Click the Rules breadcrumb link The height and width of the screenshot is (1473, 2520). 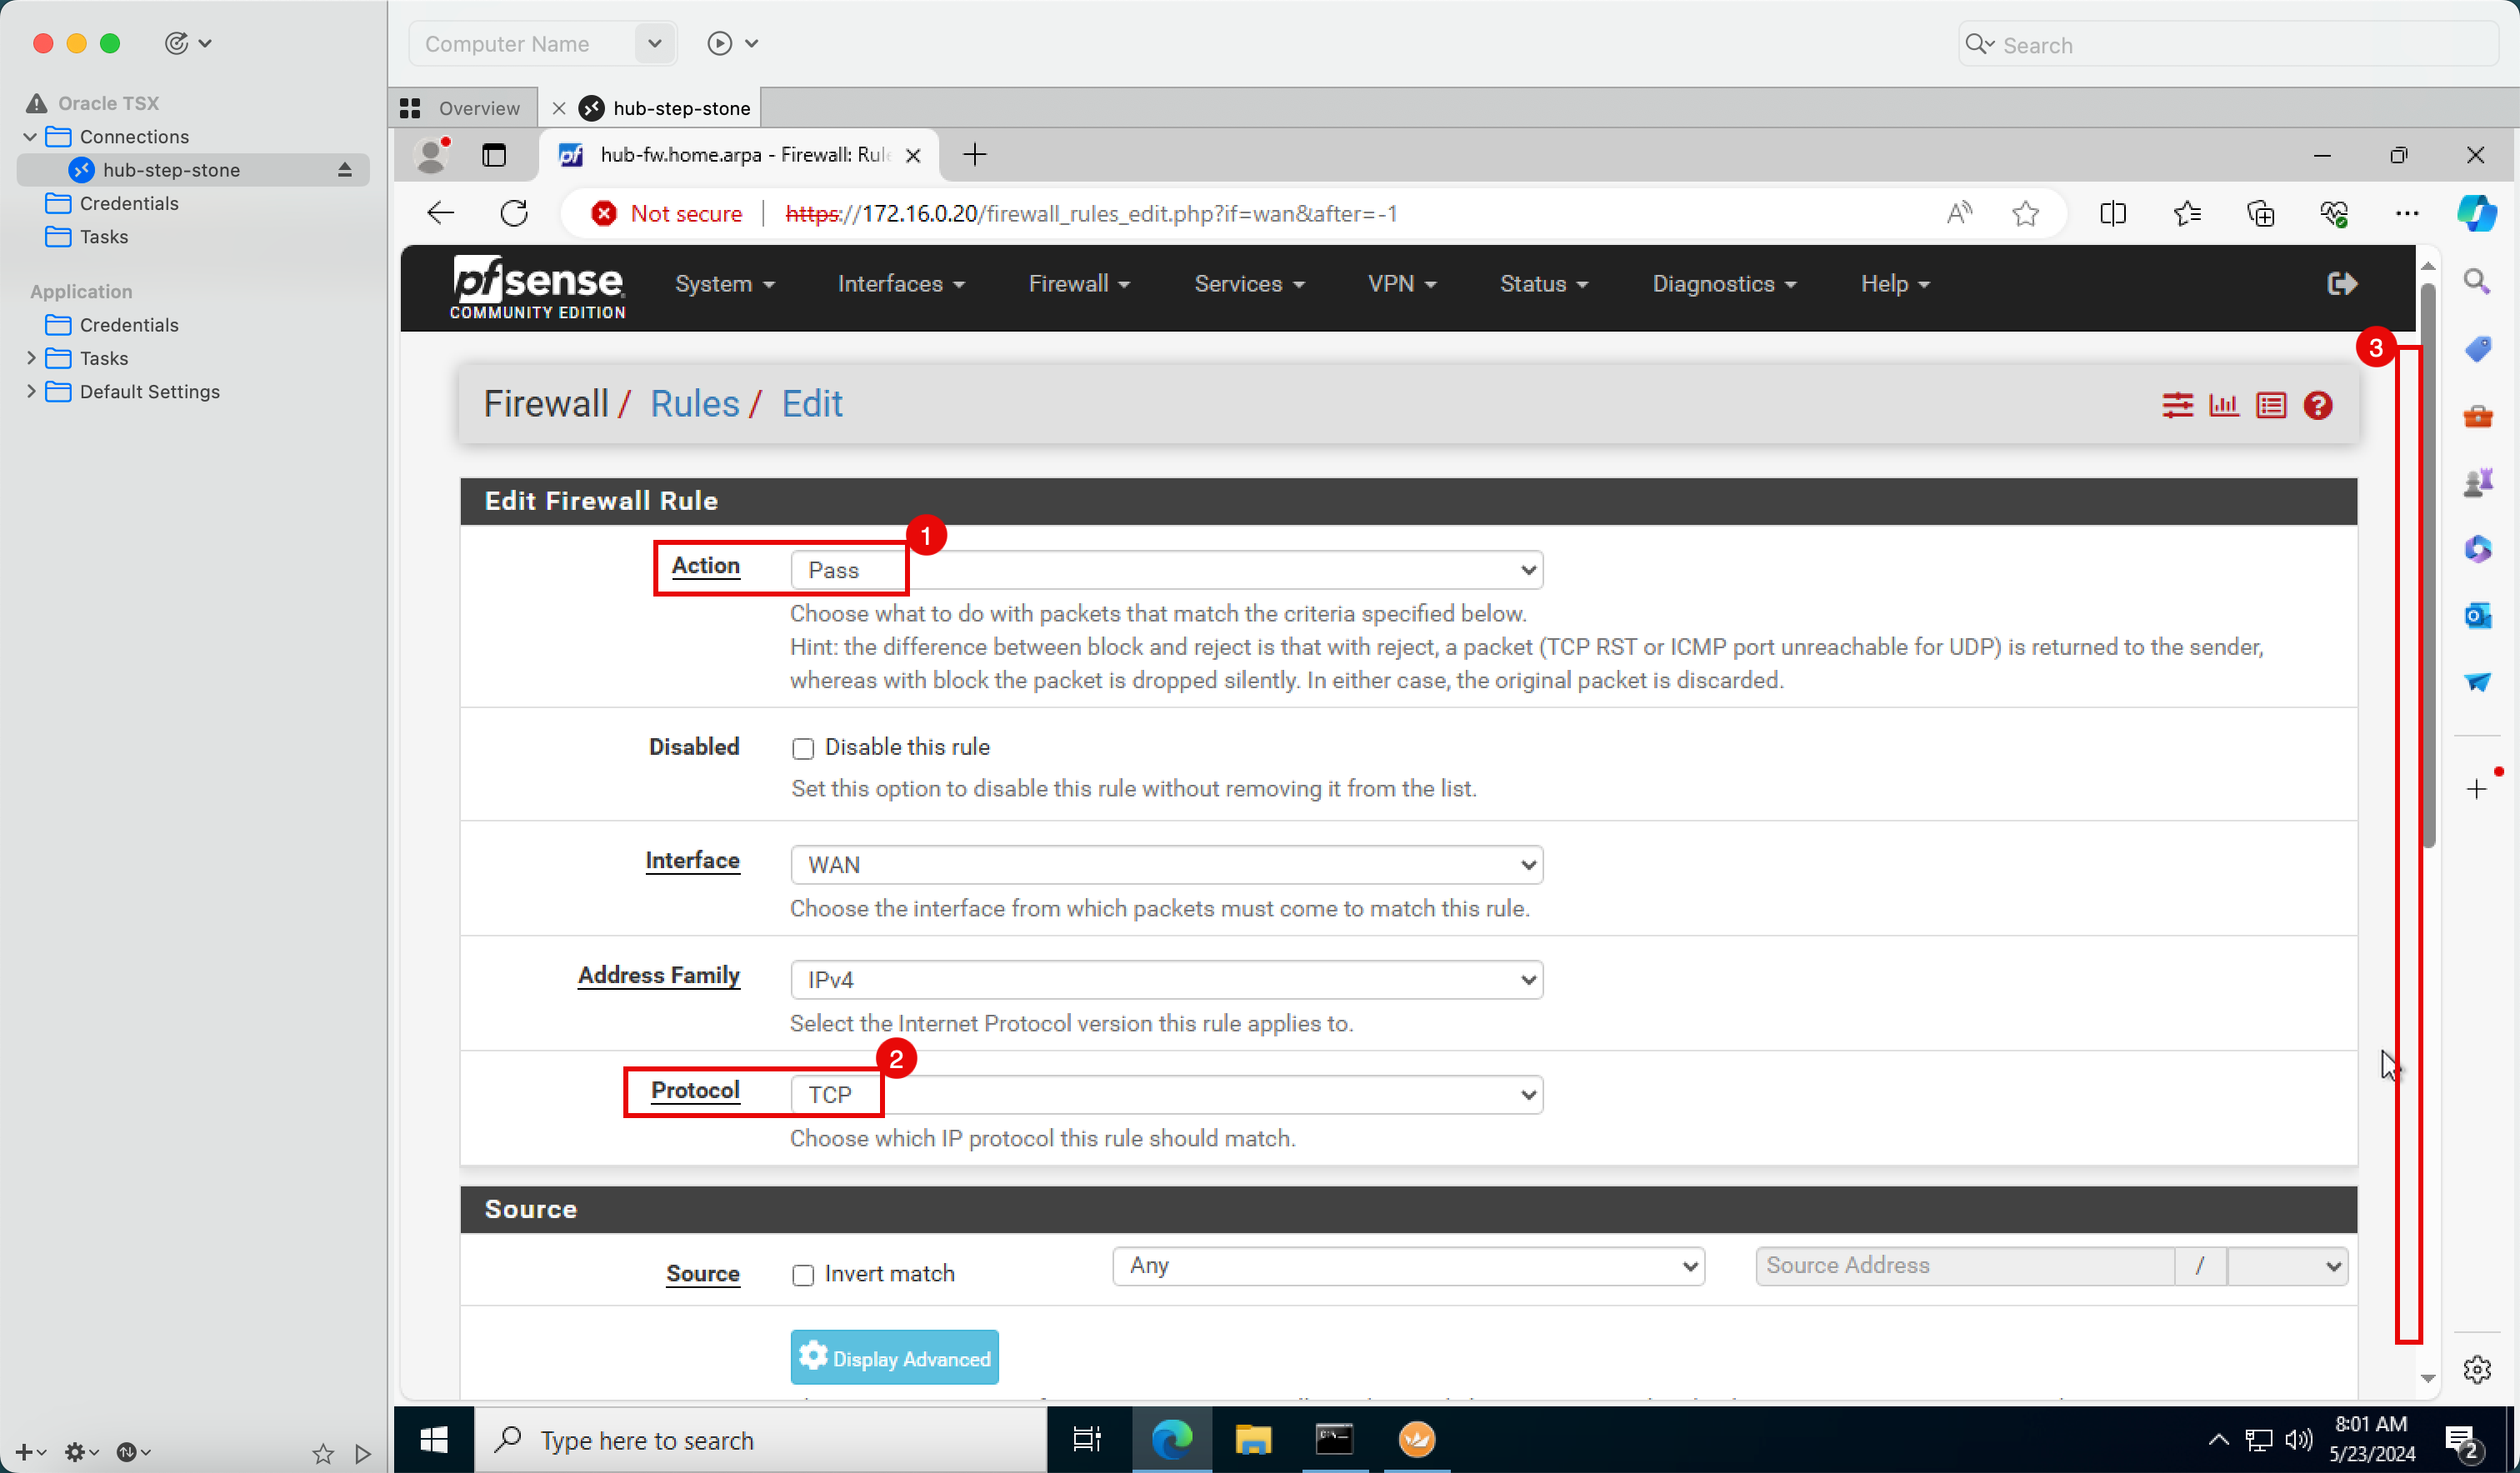(692, 403)
